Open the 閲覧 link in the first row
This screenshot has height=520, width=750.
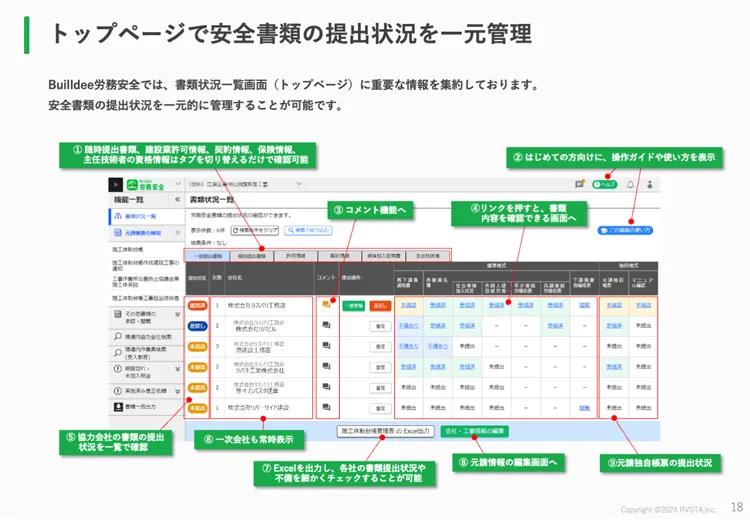585,305
